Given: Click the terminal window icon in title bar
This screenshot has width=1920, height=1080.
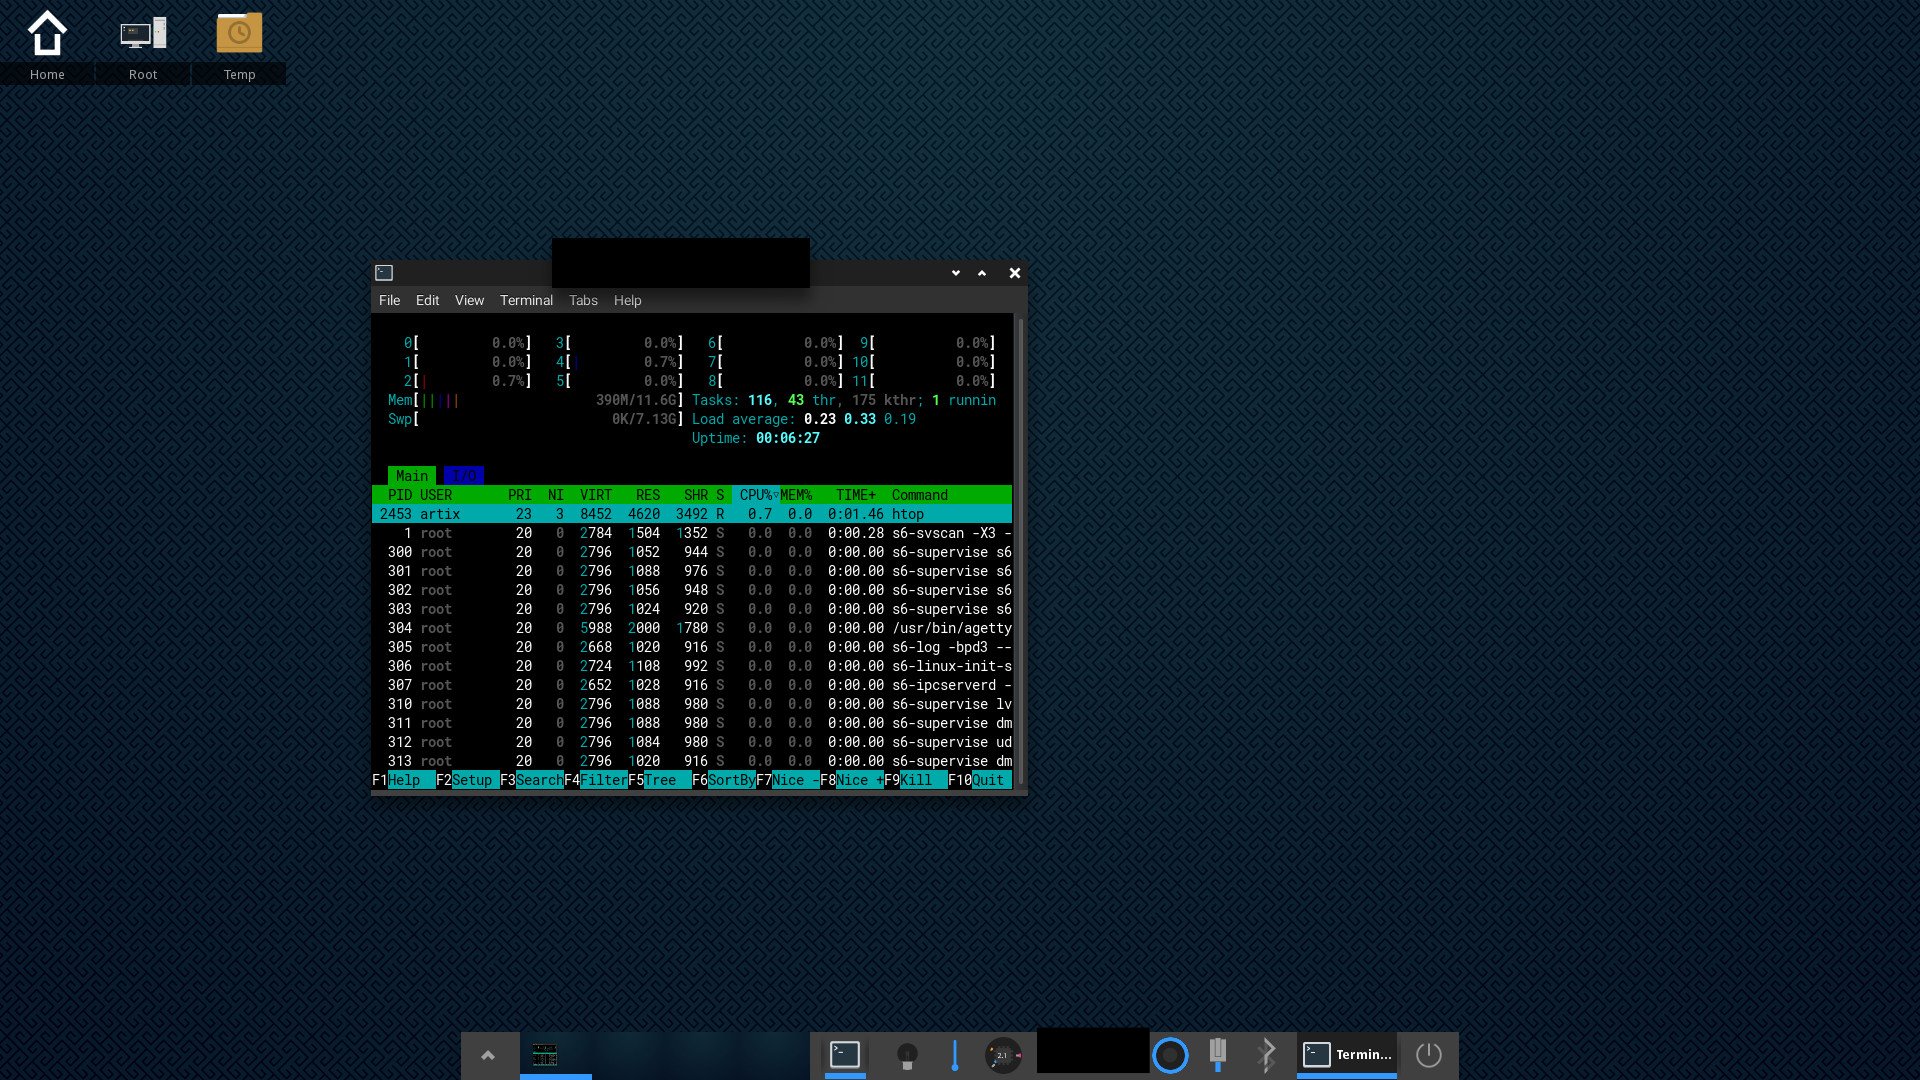Looking at the screenshot, I should click(384, 273).
